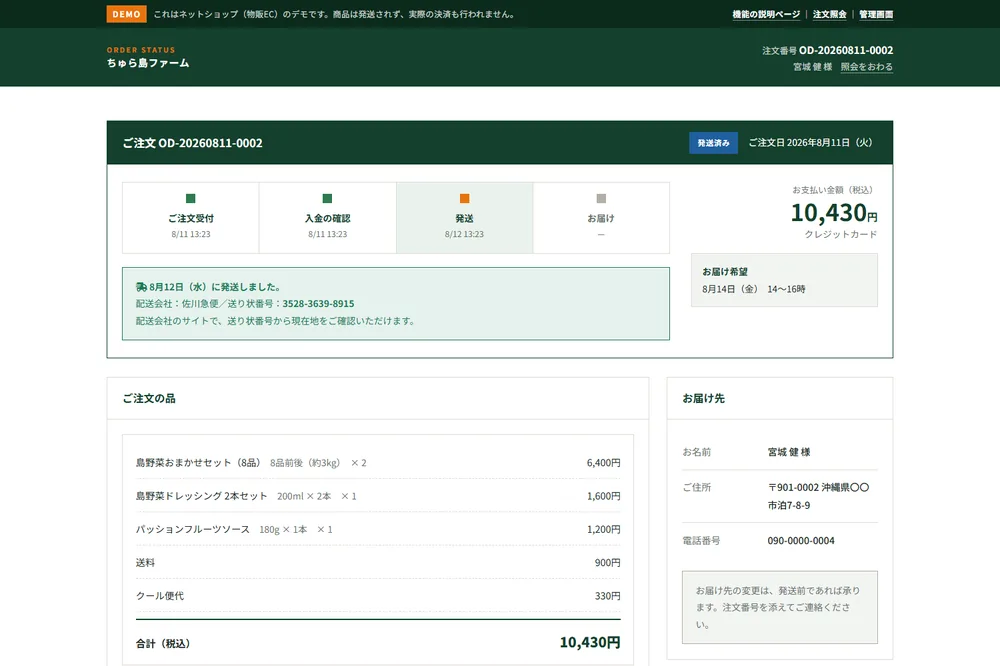Click the 1,200円 price
This screenshot has width=1000, height=666.
coord(603,529)
